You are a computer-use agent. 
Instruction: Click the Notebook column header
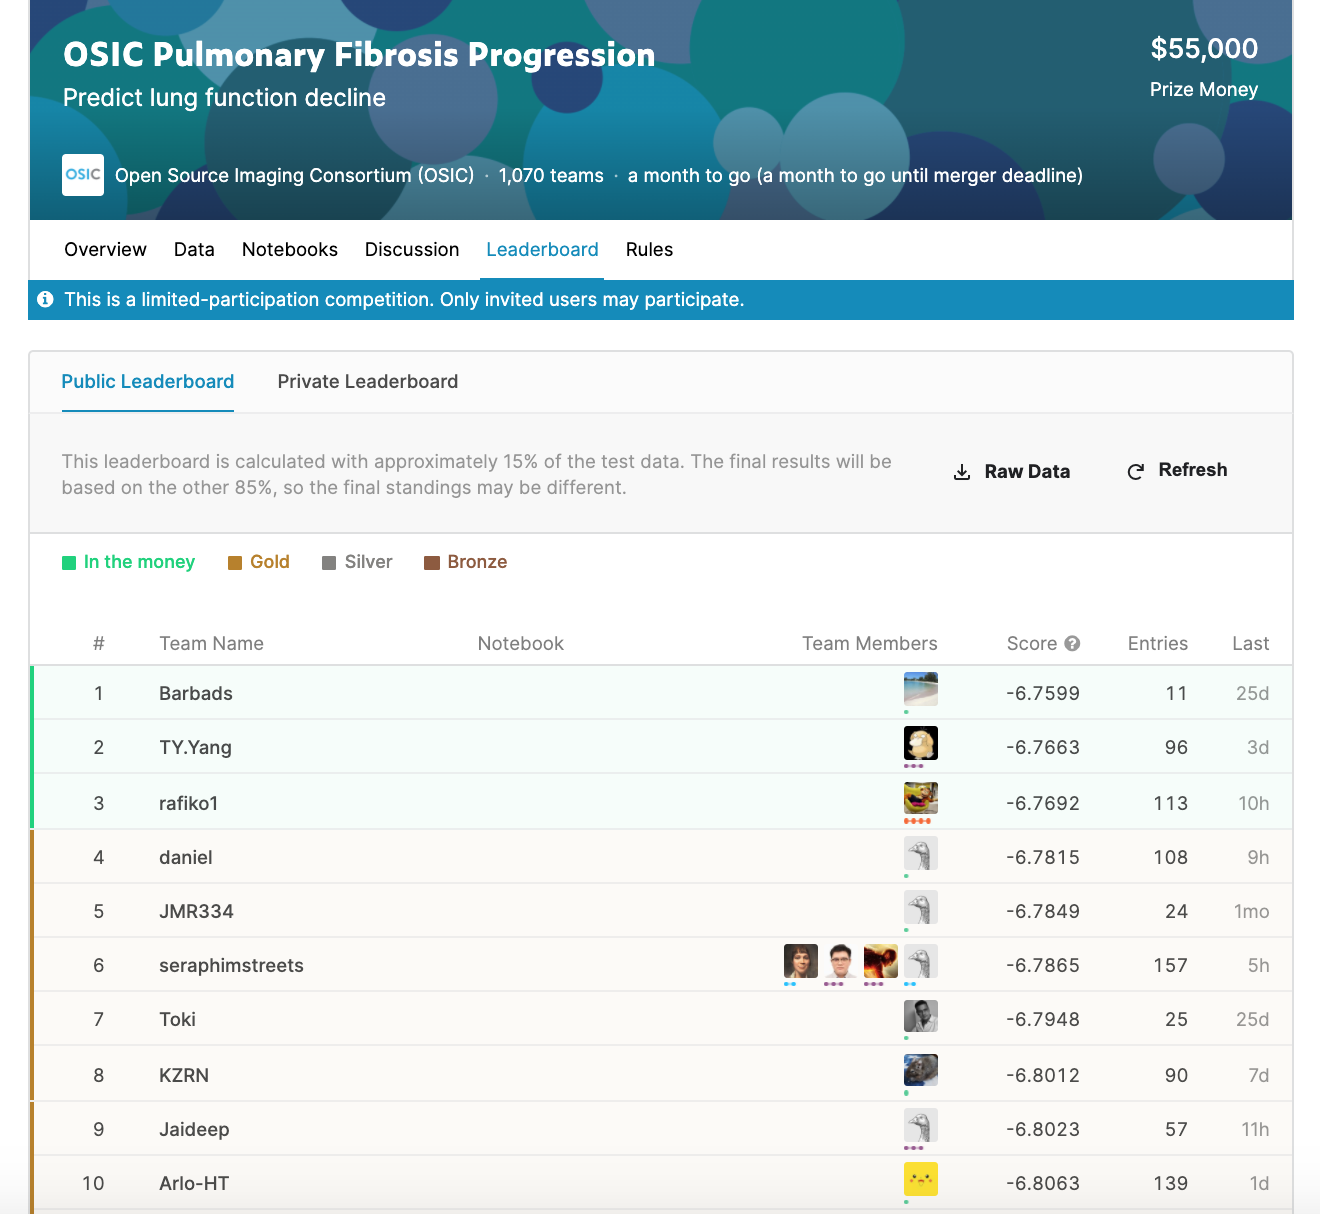(521, 643)
